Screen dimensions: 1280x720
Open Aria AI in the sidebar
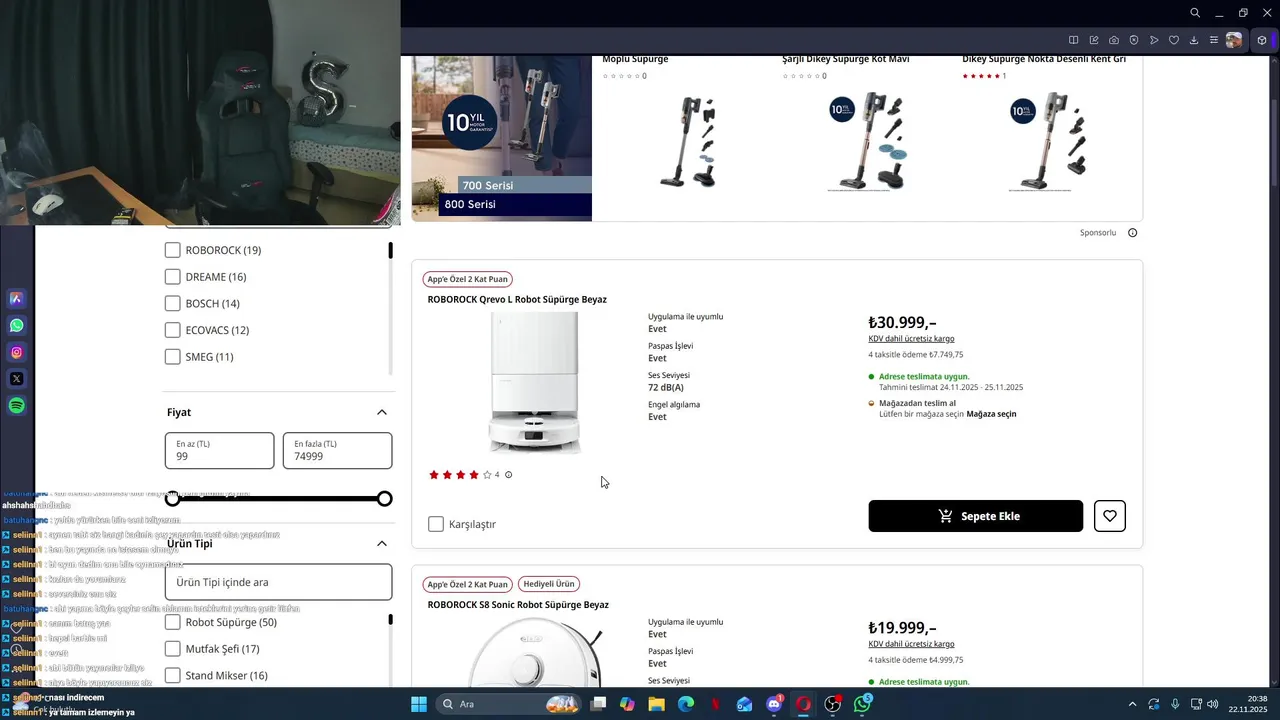pos(17,298)
